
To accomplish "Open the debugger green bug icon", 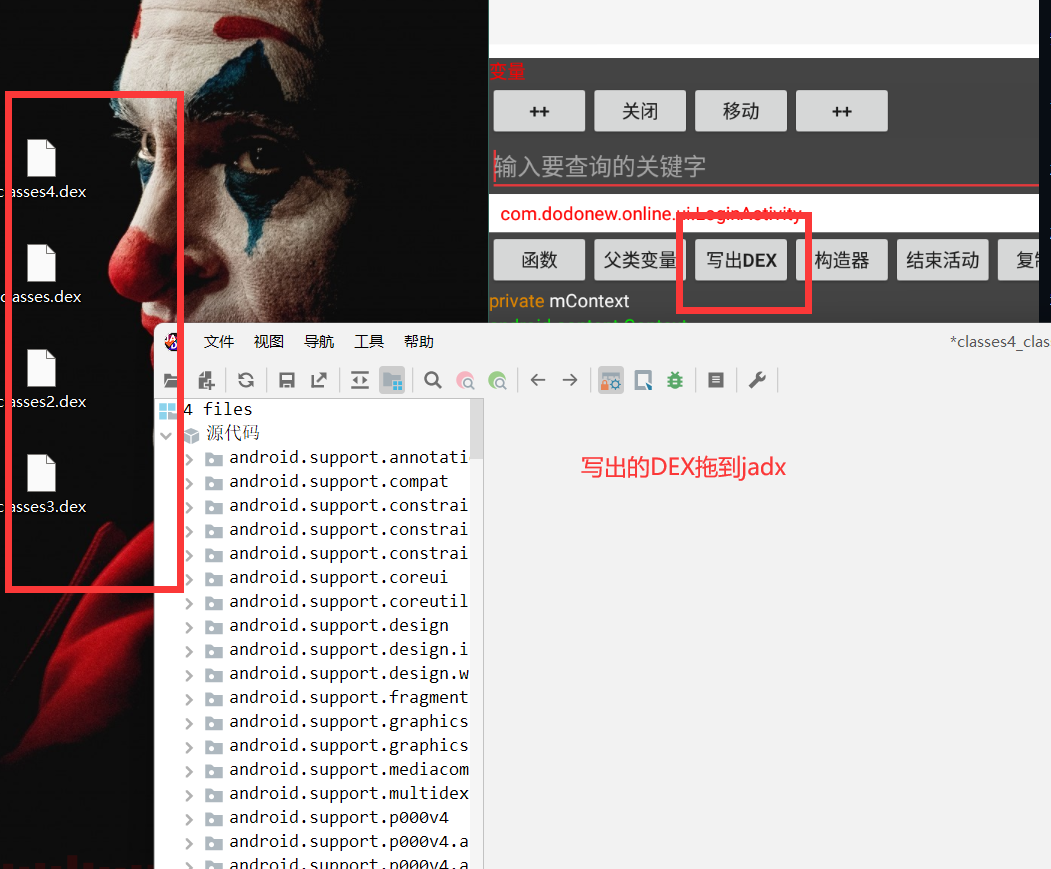I will click(x=675, y=380).
